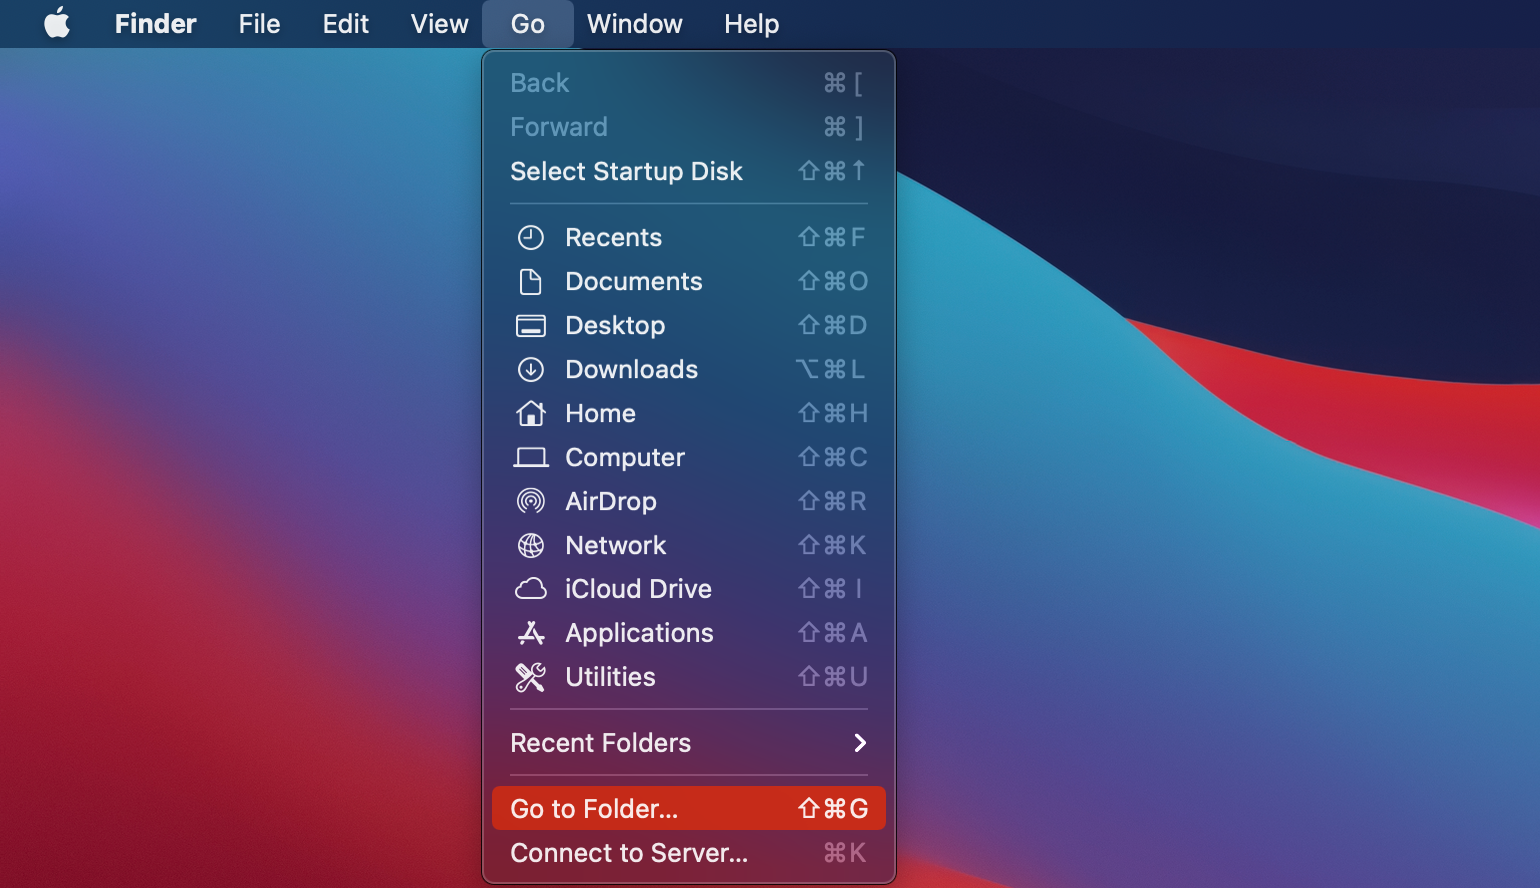Click the ⇧⌘I shortcut beside iCloud Drive
The height and width of the screenshot is (888, 1540).
coord(831,589)
